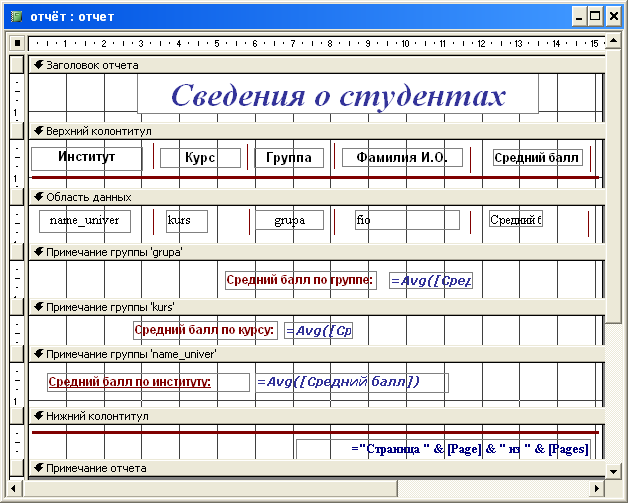Click the kurs field in data area
The image size is (628, 503).
[187, 221]
